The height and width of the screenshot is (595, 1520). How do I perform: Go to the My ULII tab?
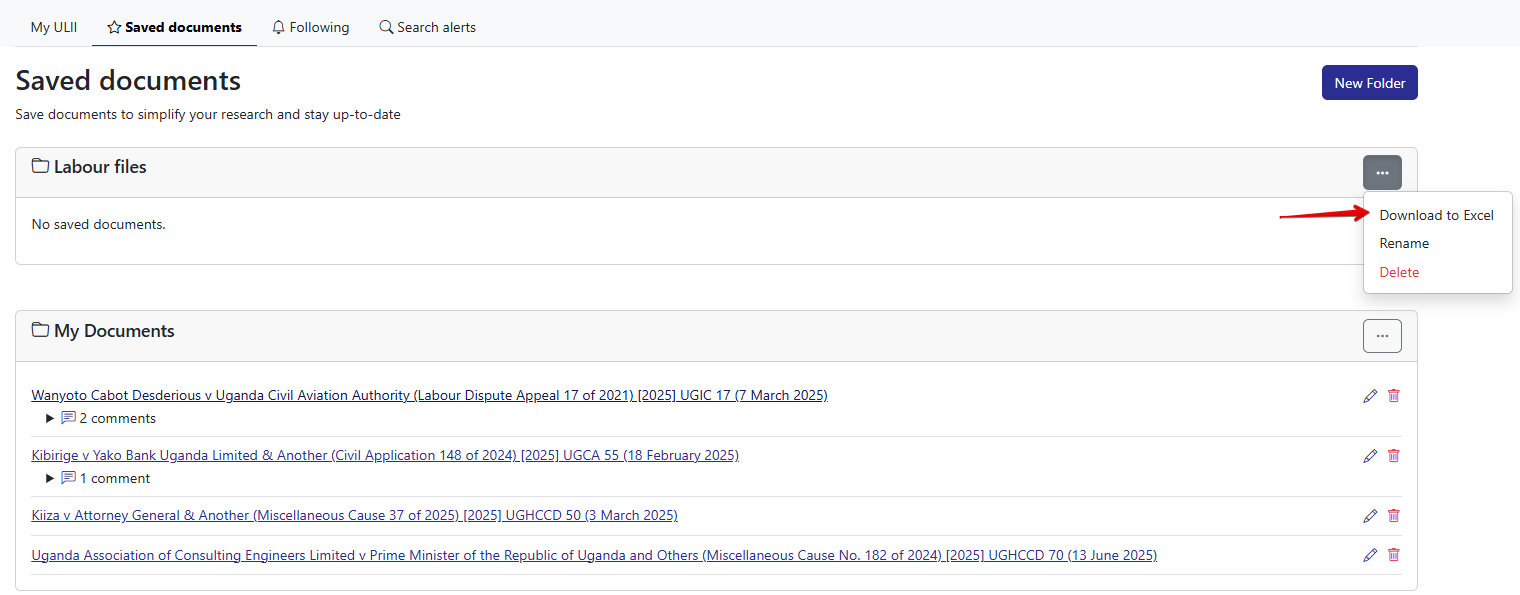tap(54, 27)
